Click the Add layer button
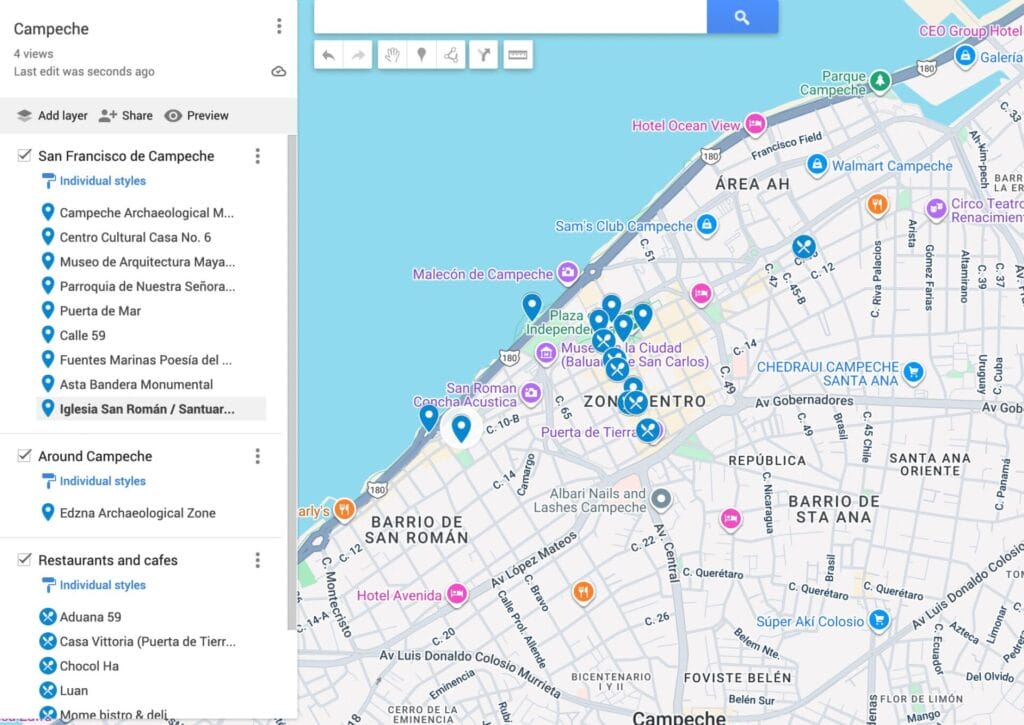Screen dimensions: 1024x725 52,115
